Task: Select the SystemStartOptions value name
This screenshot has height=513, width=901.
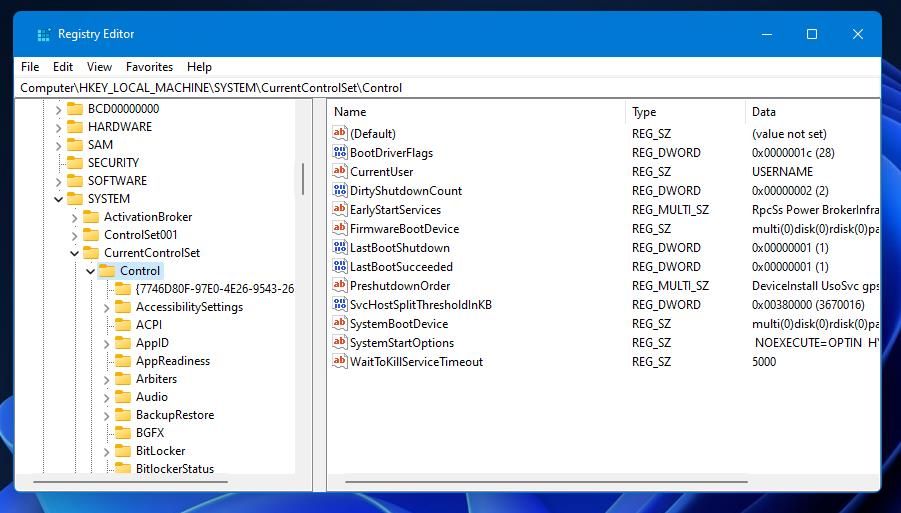Action: (402, 342)
